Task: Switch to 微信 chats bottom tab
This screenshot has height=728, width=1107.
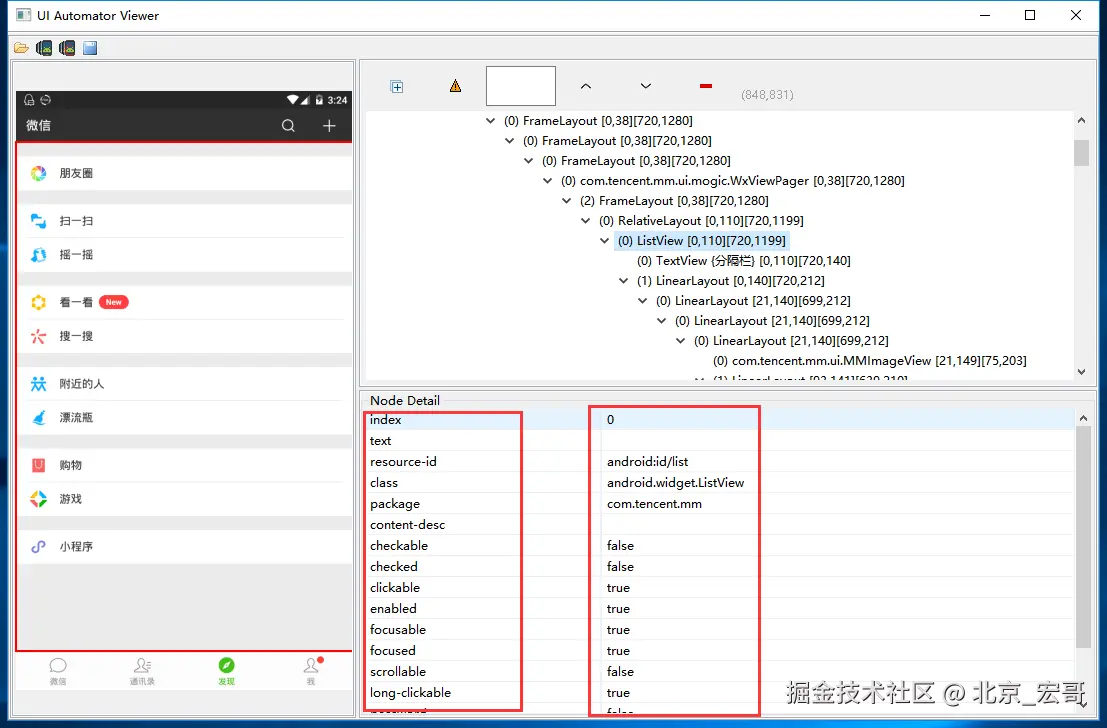Action: click(58, 671)
